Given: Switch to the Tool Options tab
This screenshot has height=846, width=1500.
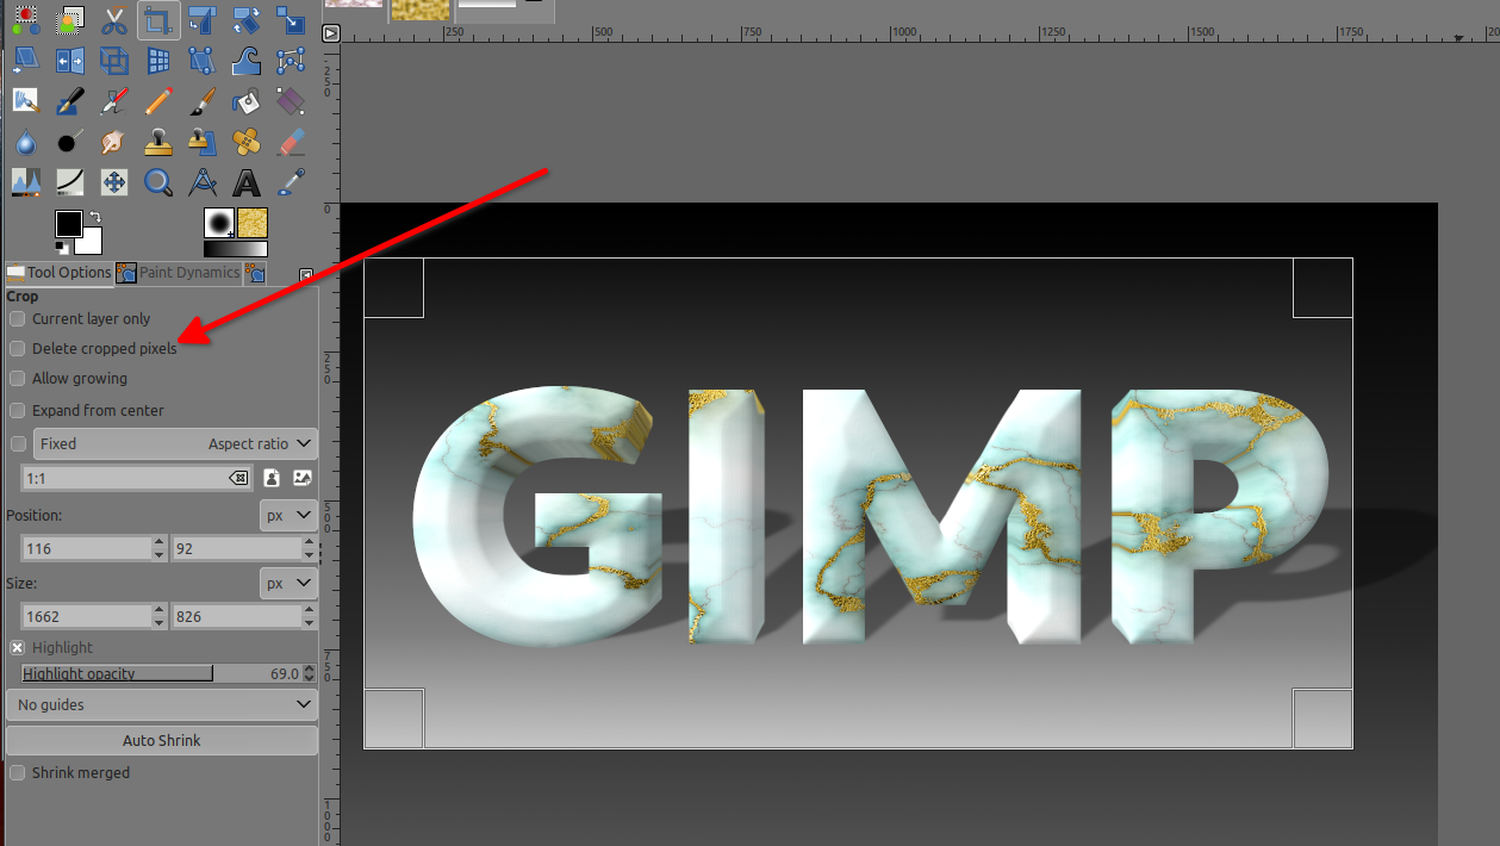Looking at the screenshot, I should pos(59,273).
